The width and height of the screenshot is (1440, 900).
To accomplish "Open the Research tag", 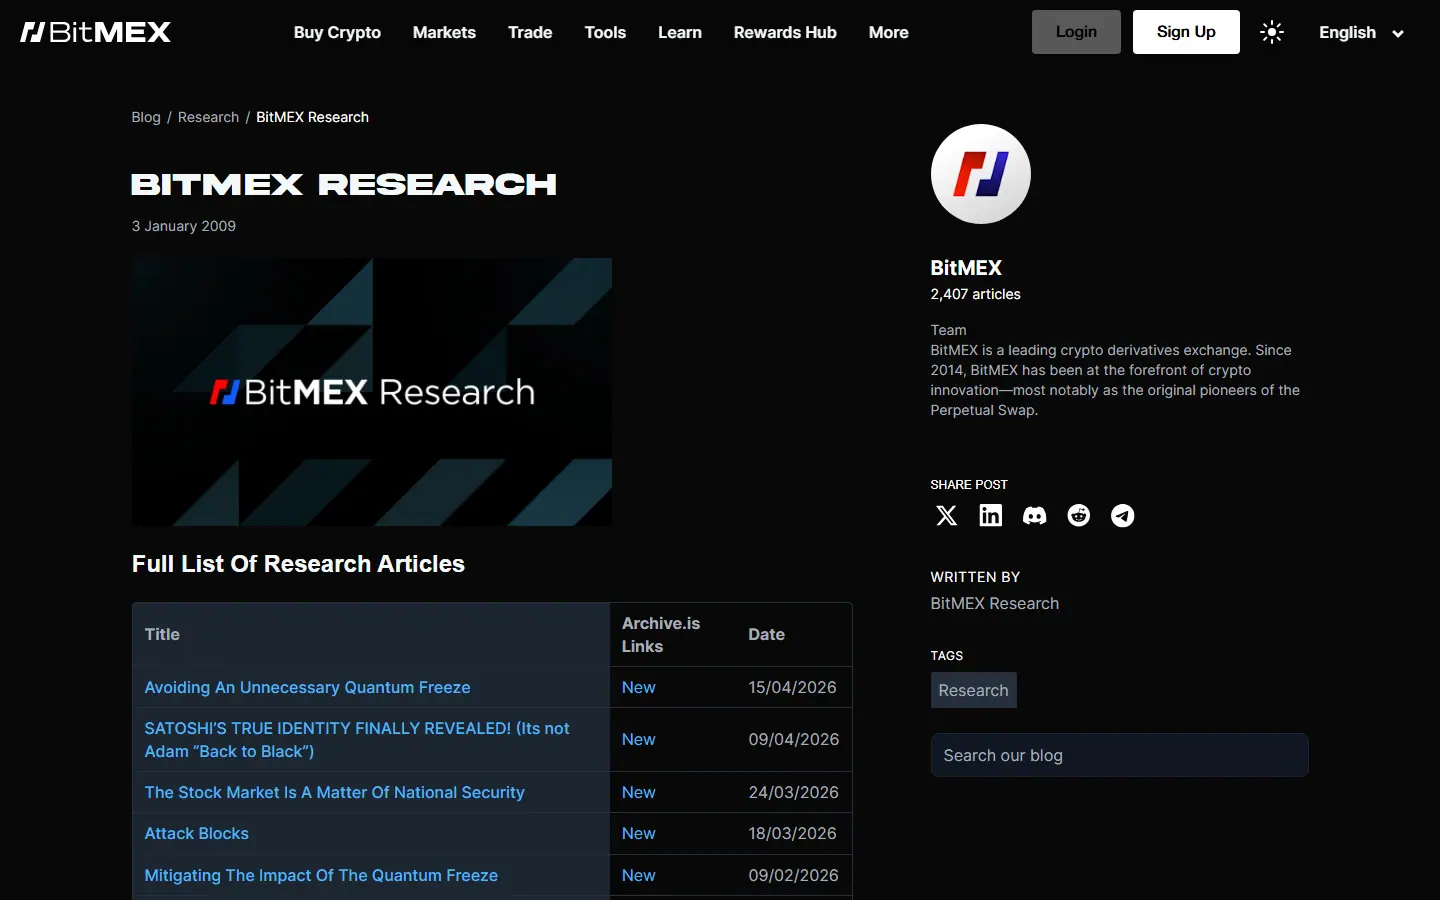I will tap(973, 690).
